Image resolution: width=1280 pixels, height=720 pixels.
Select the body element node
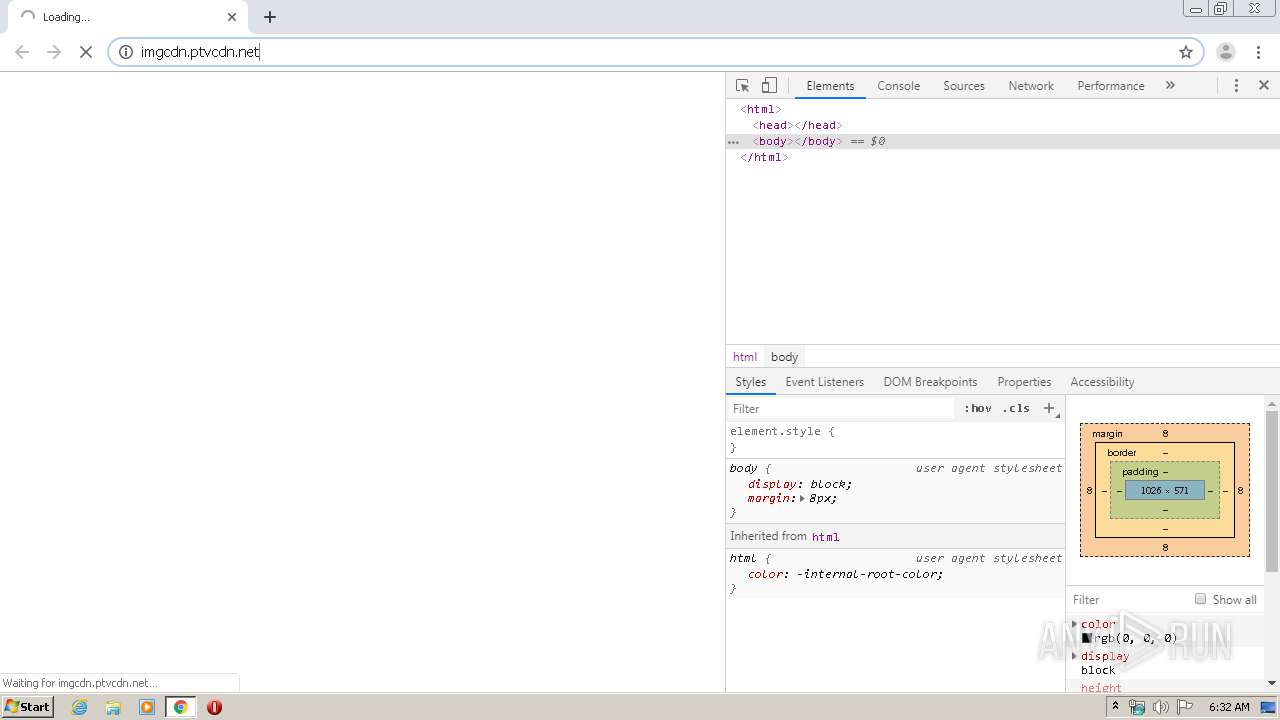click(x=797, y=141)
